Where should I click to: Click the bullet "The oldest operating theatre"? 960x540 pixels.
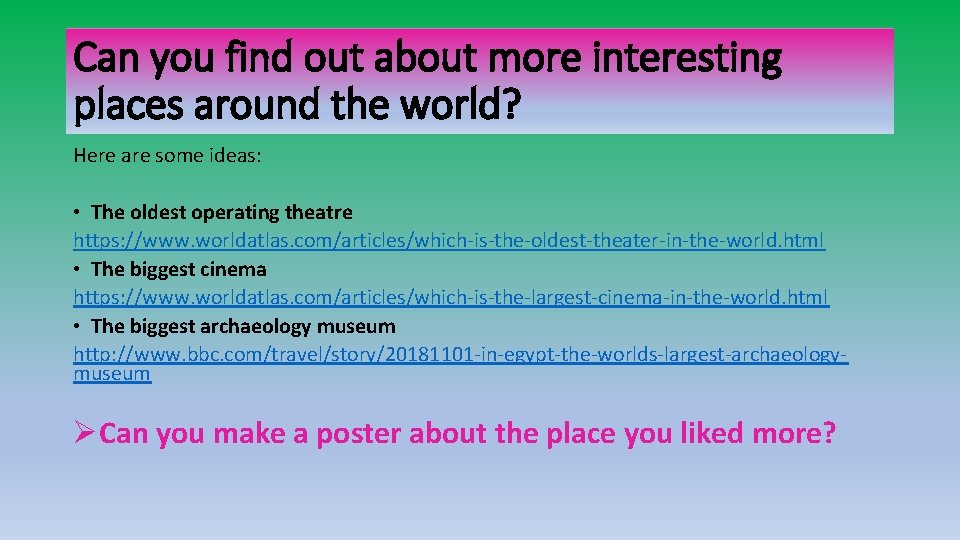point(221,212)
